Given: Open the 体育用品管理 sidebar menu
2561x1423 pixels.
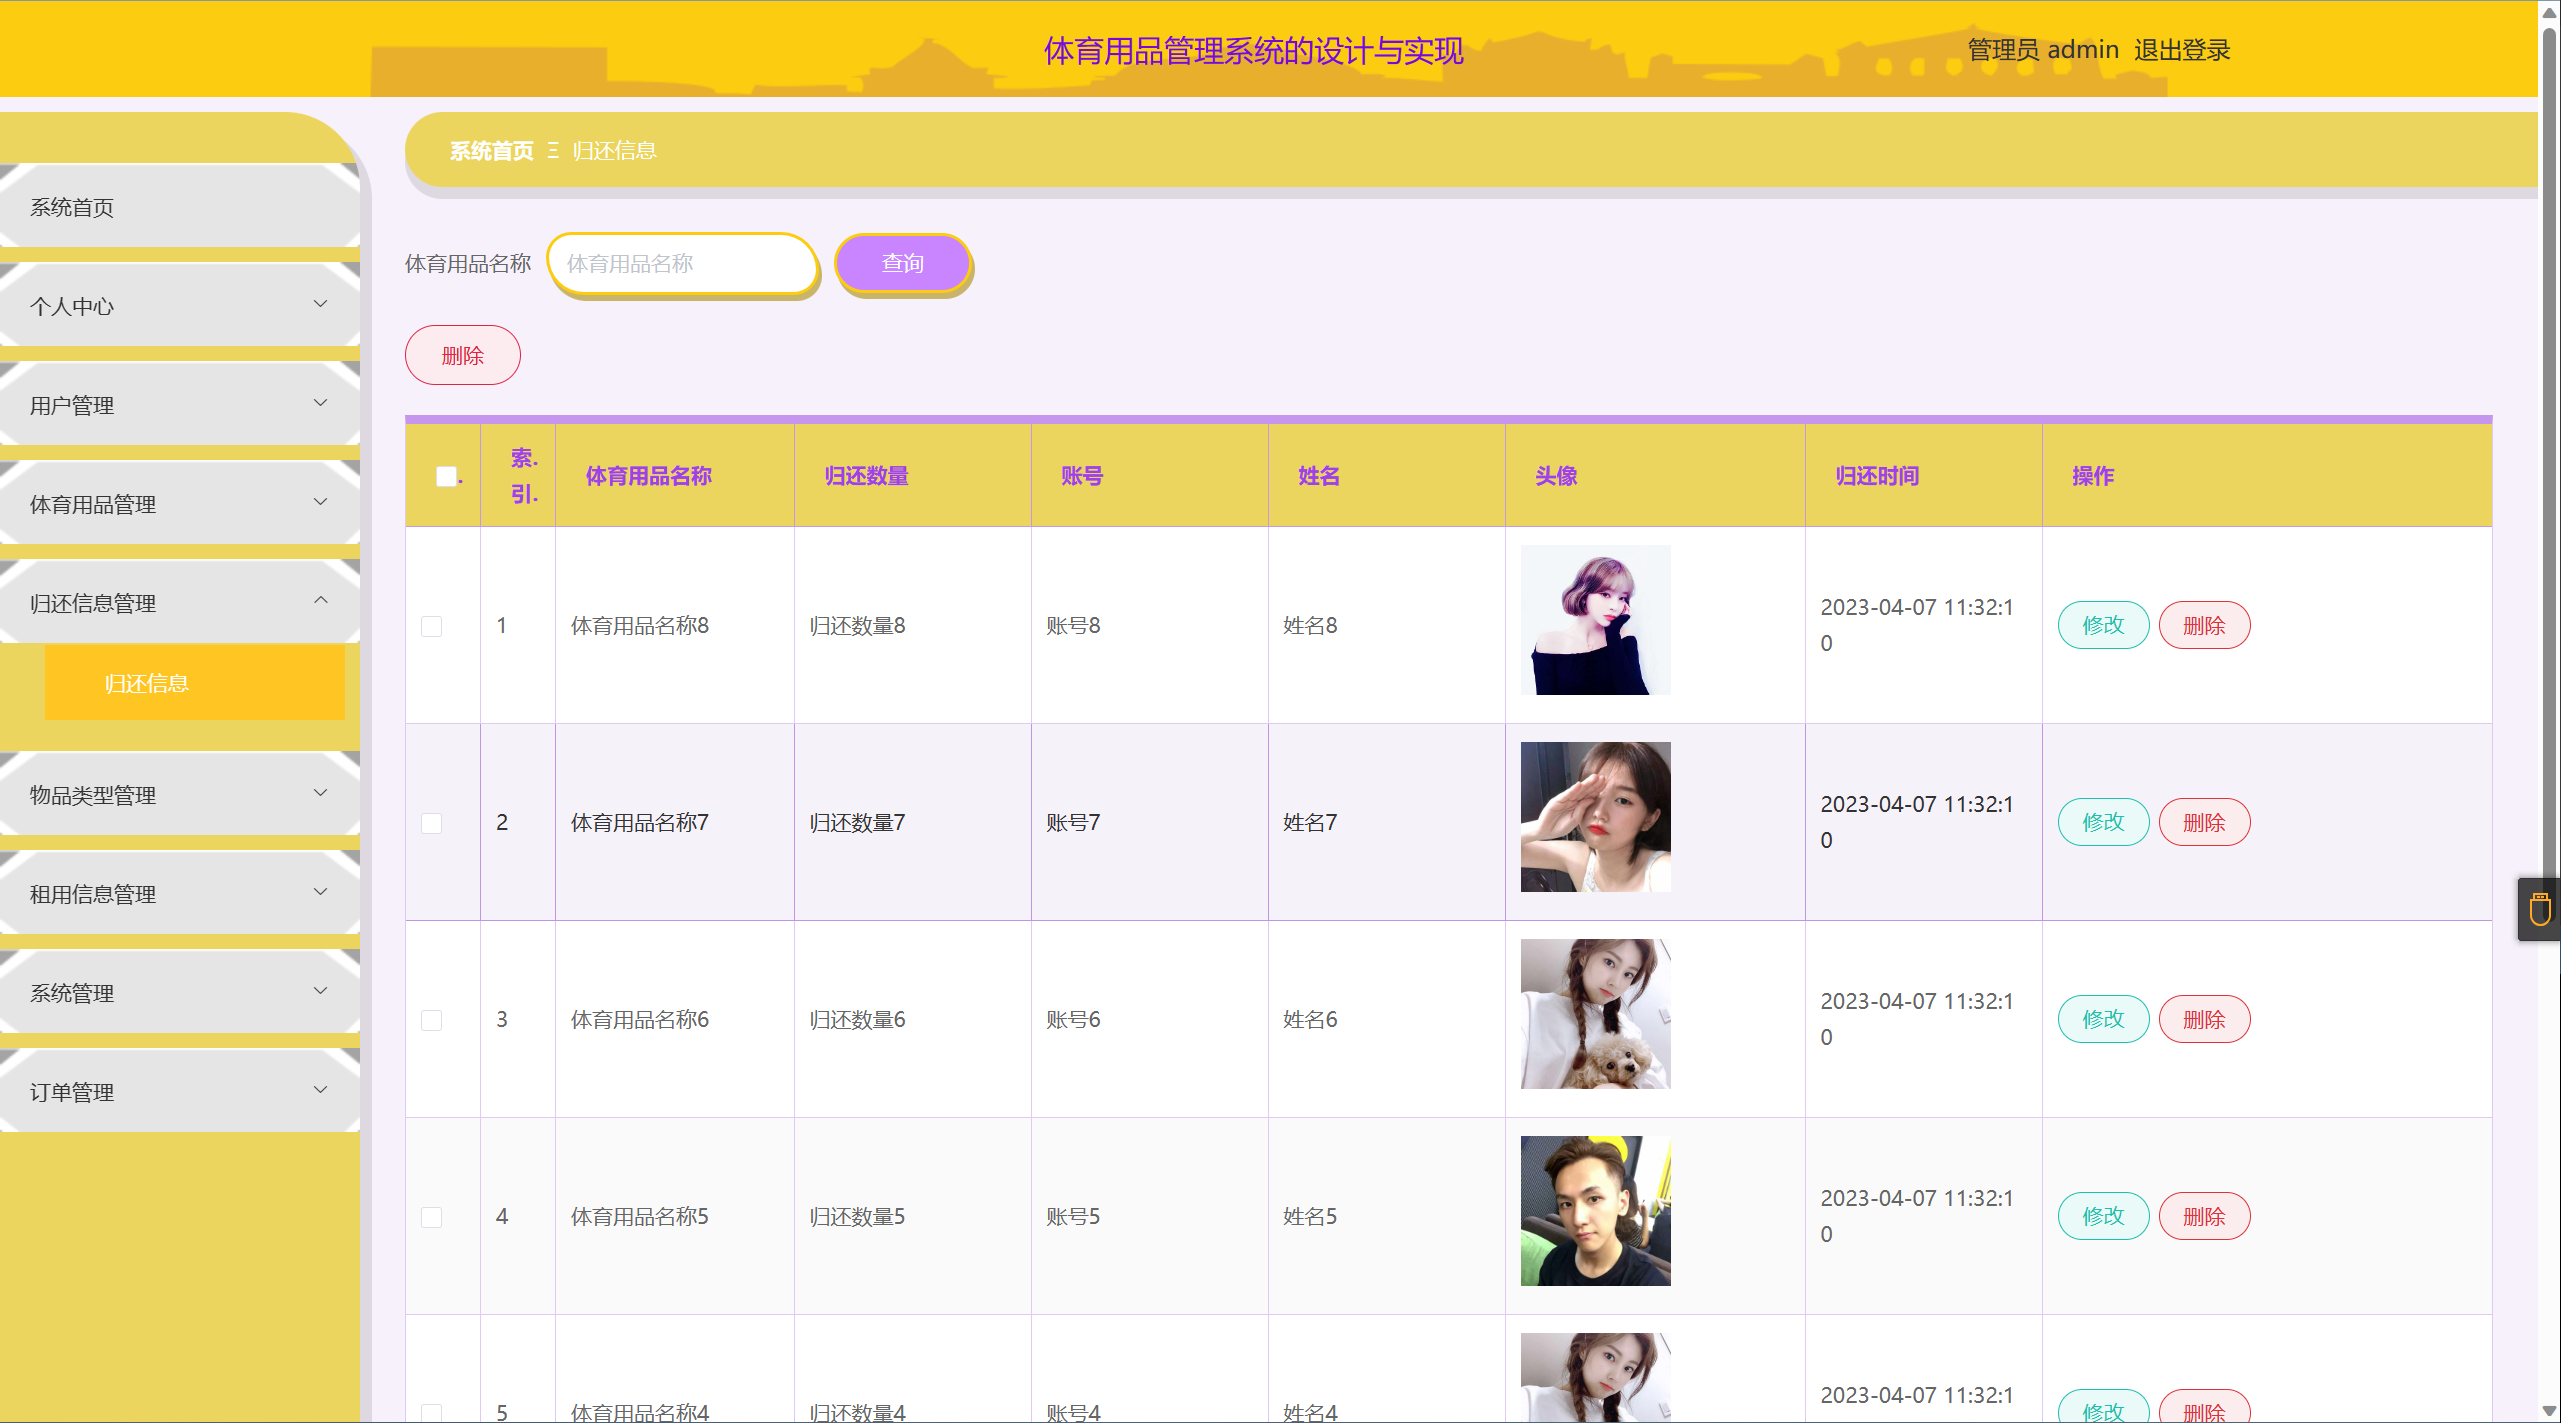Looking at the screenshot, I should (180, 504).
